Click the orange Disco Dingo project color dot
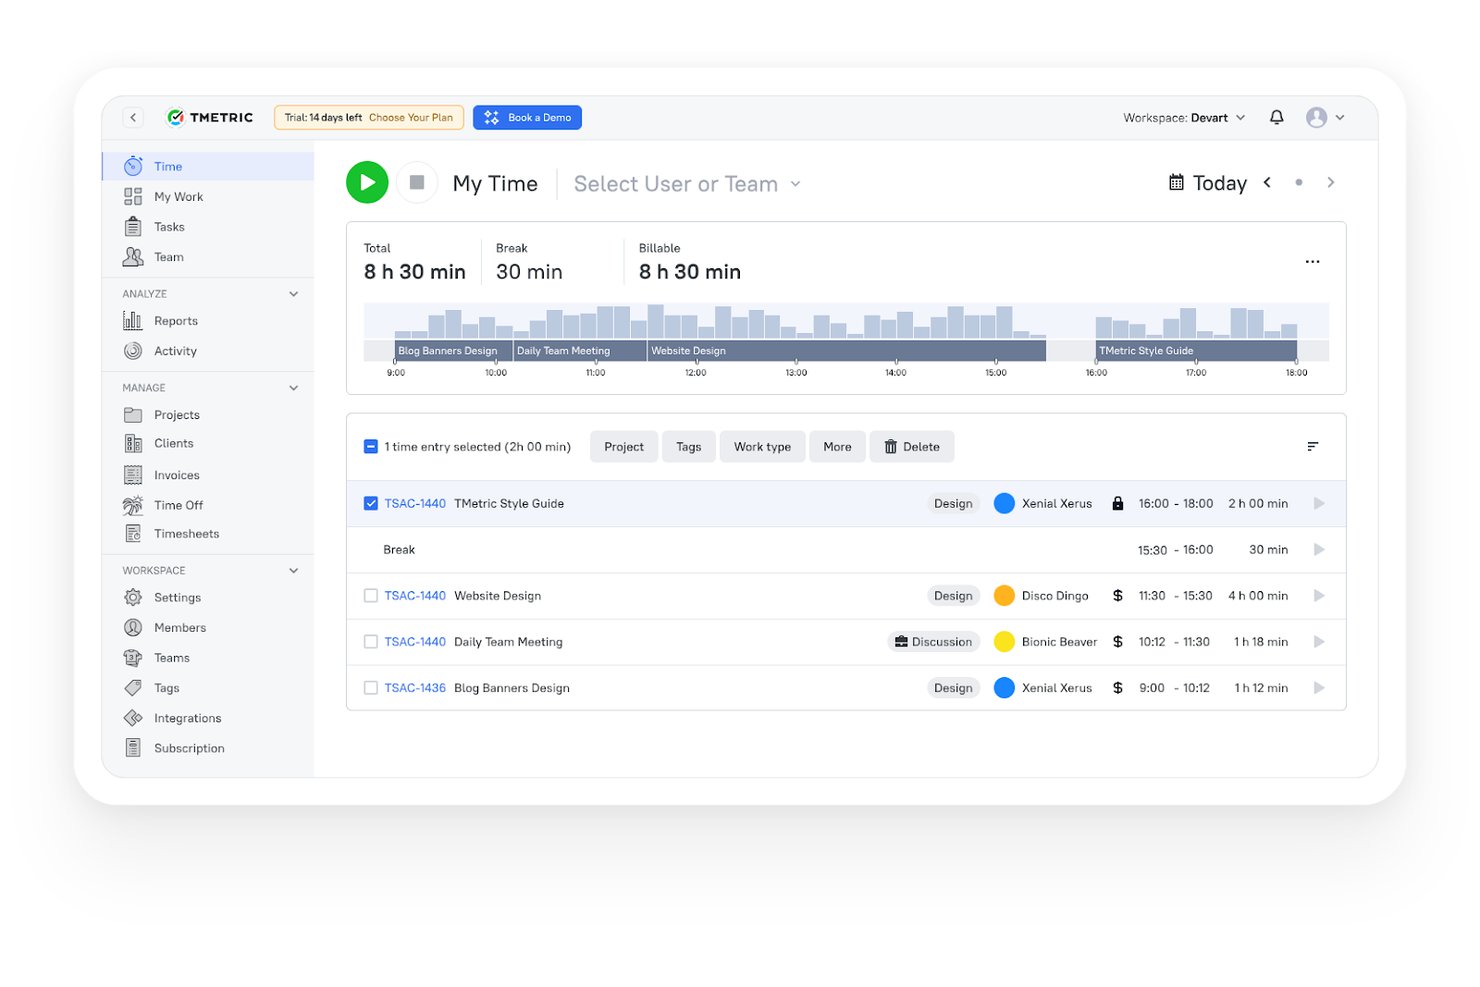The height and width of the screenshot is (987, 1480). point(1004,596)
